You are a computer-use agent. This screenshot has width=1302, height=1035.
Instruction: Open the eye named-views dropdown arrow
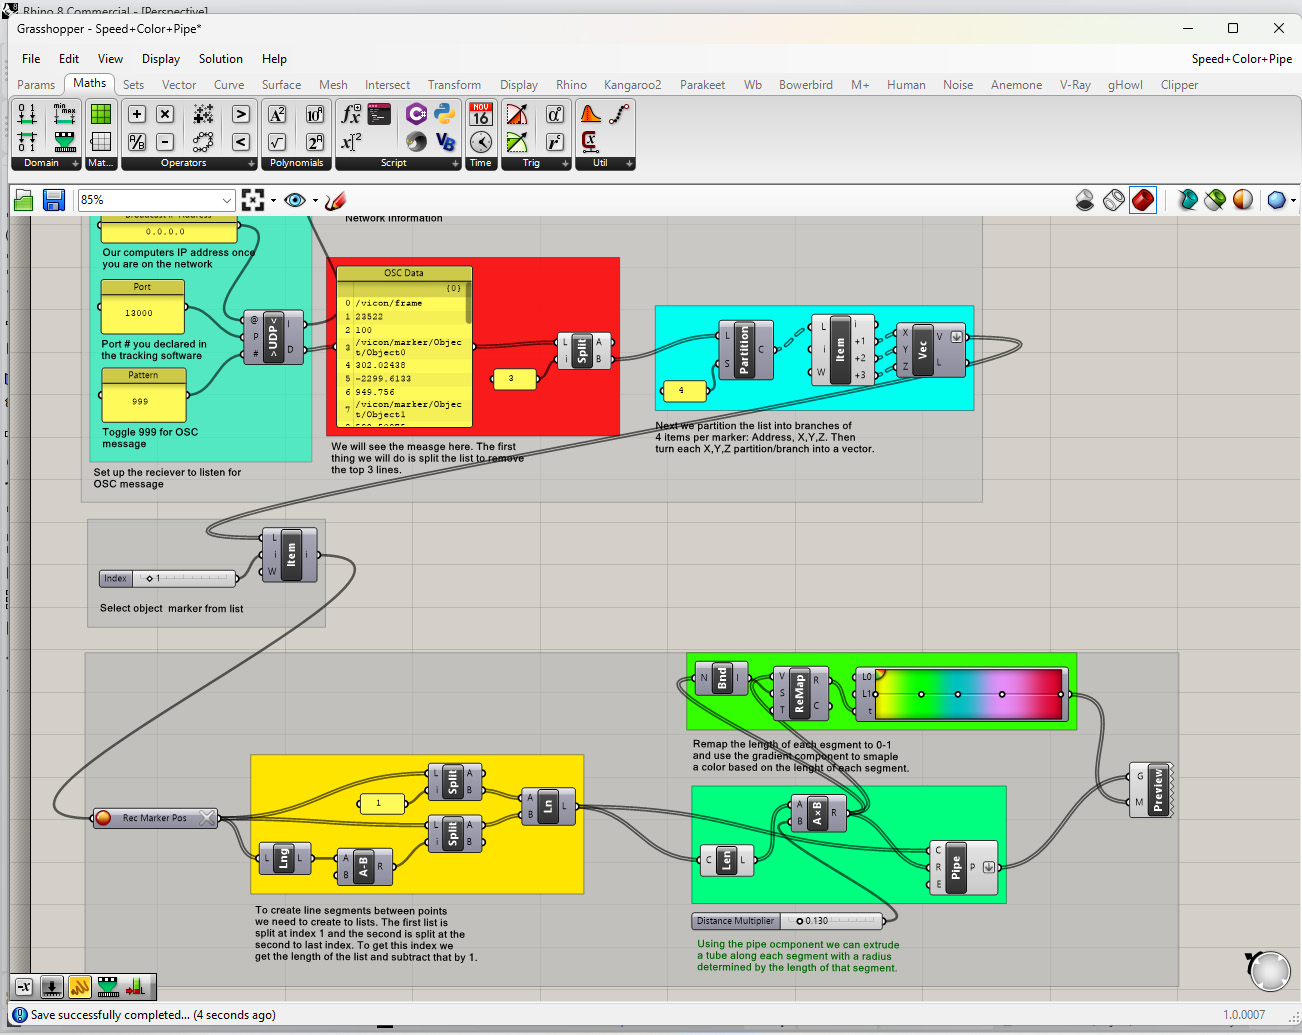(315, 201)
